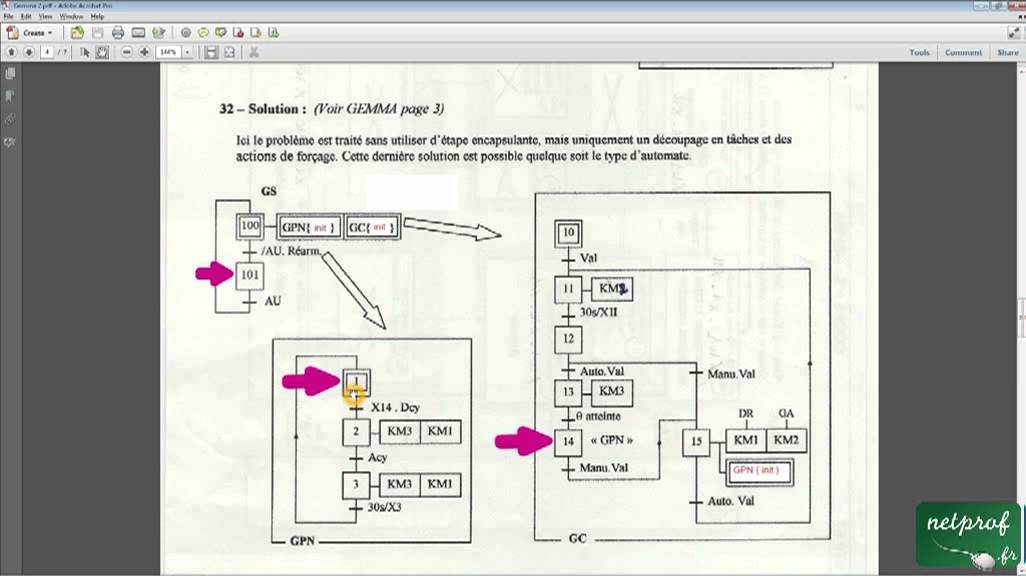Open the Window menu

coord(71,16)
